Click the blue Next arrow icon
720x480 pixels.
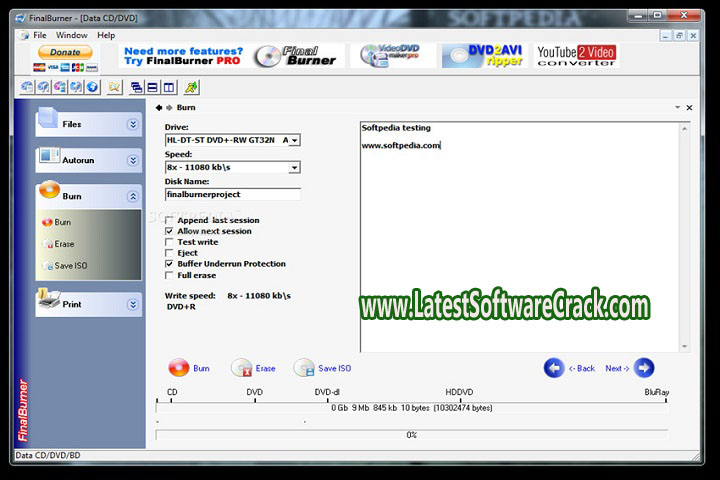coord(644,368)
